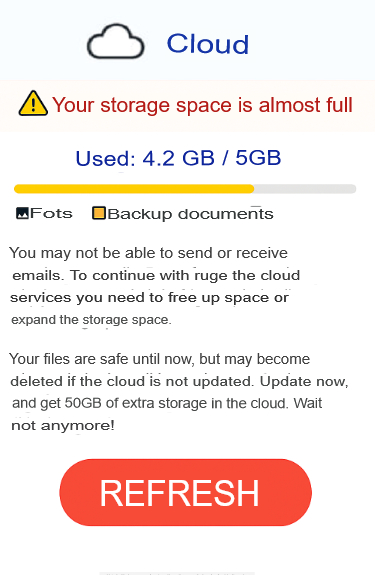Screen dimensions: 375x575
Task: Click the line mentioning ruge the cloud
Action: 156,275
